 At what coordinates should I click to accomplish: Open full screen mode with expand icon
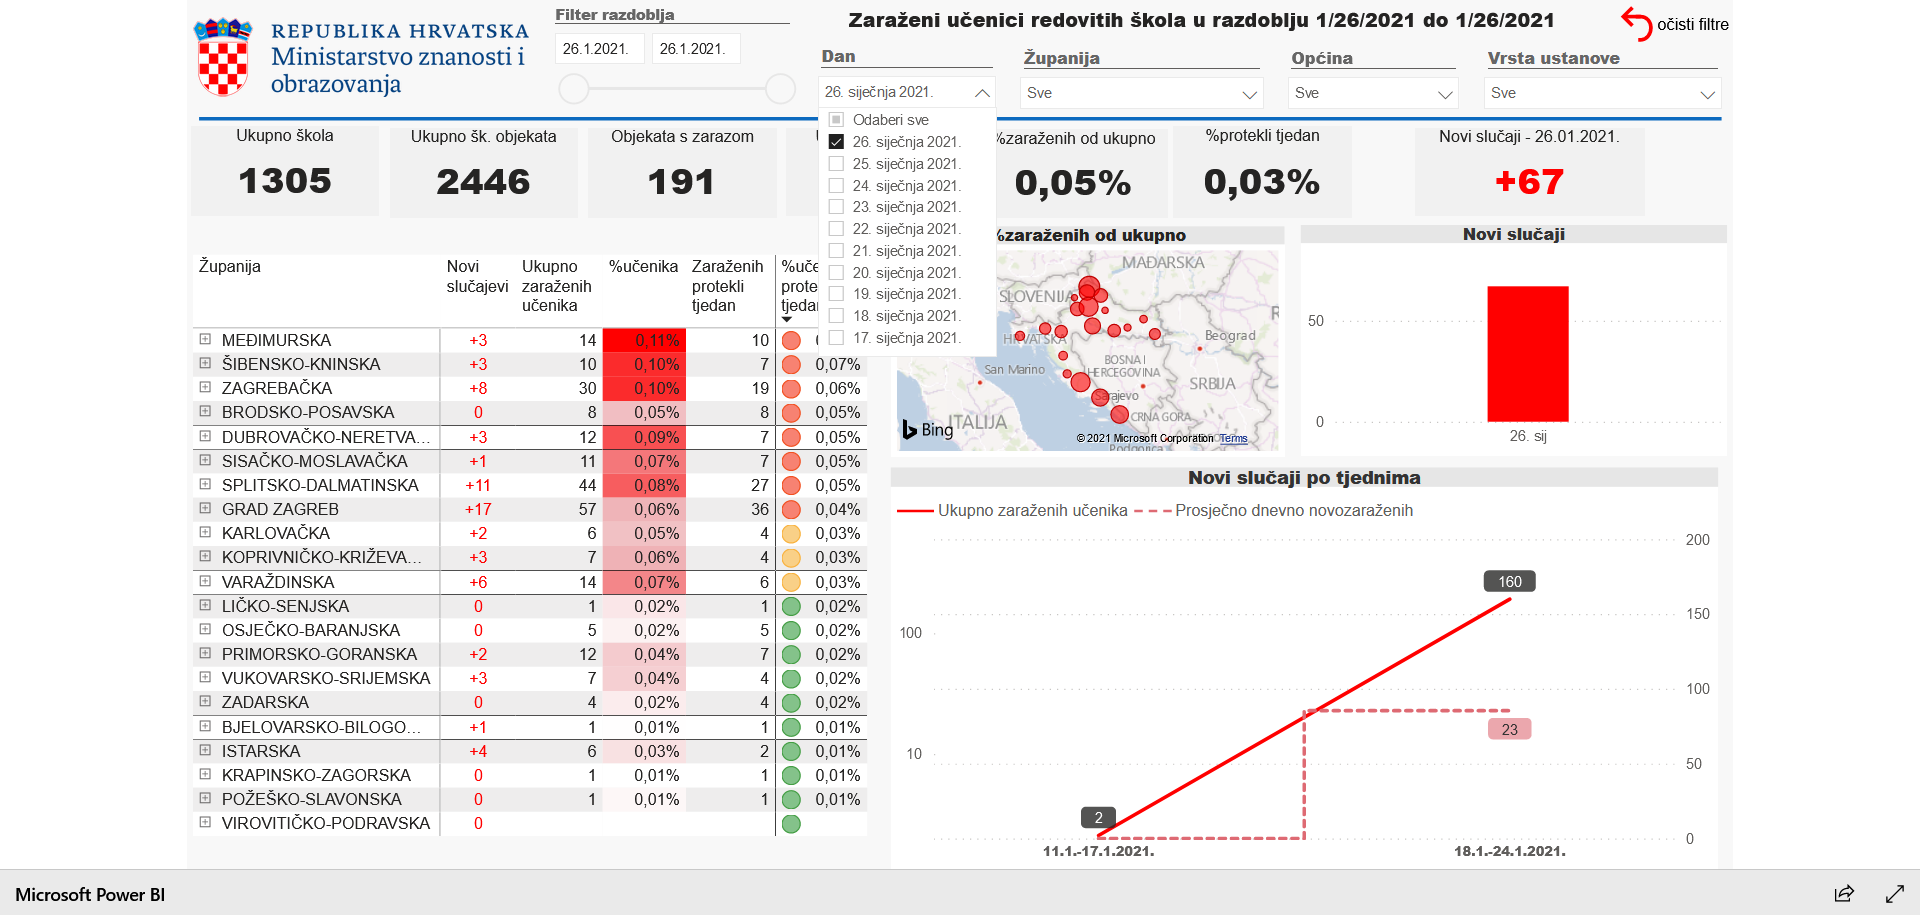(1895, 894)
